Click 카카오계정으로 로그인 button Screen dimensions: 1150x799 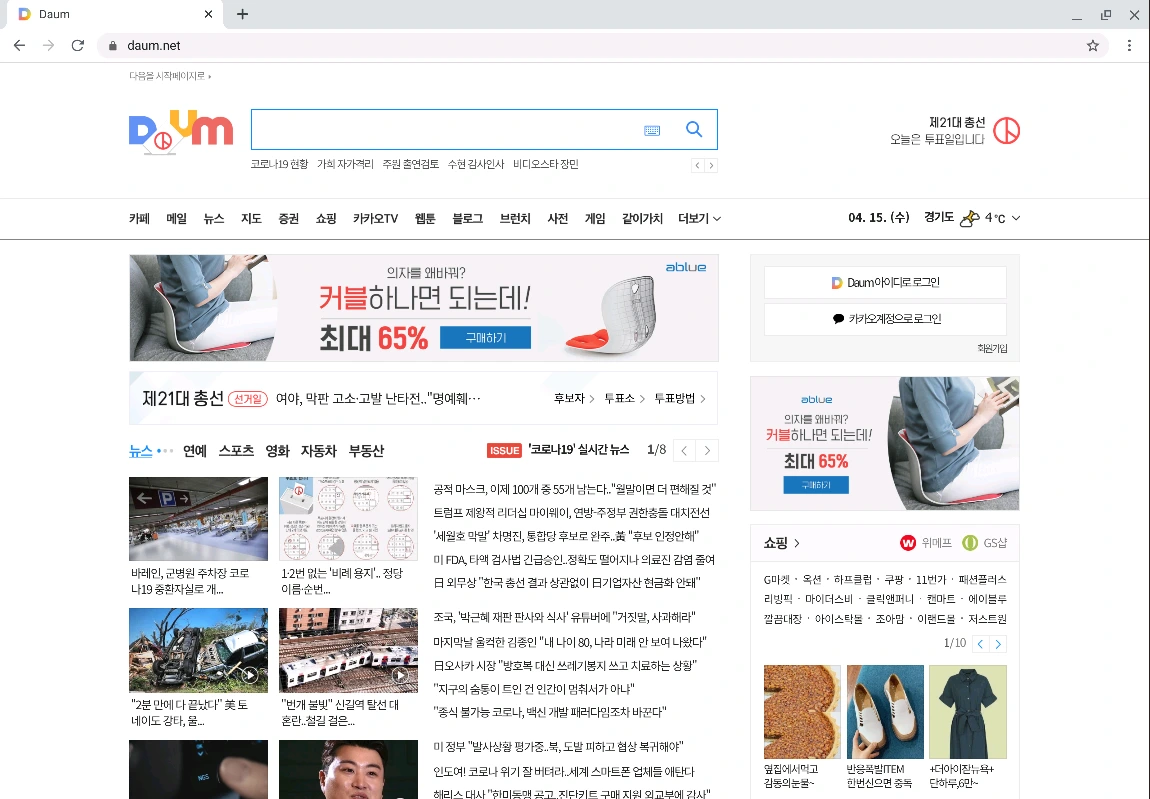point(885,319)
